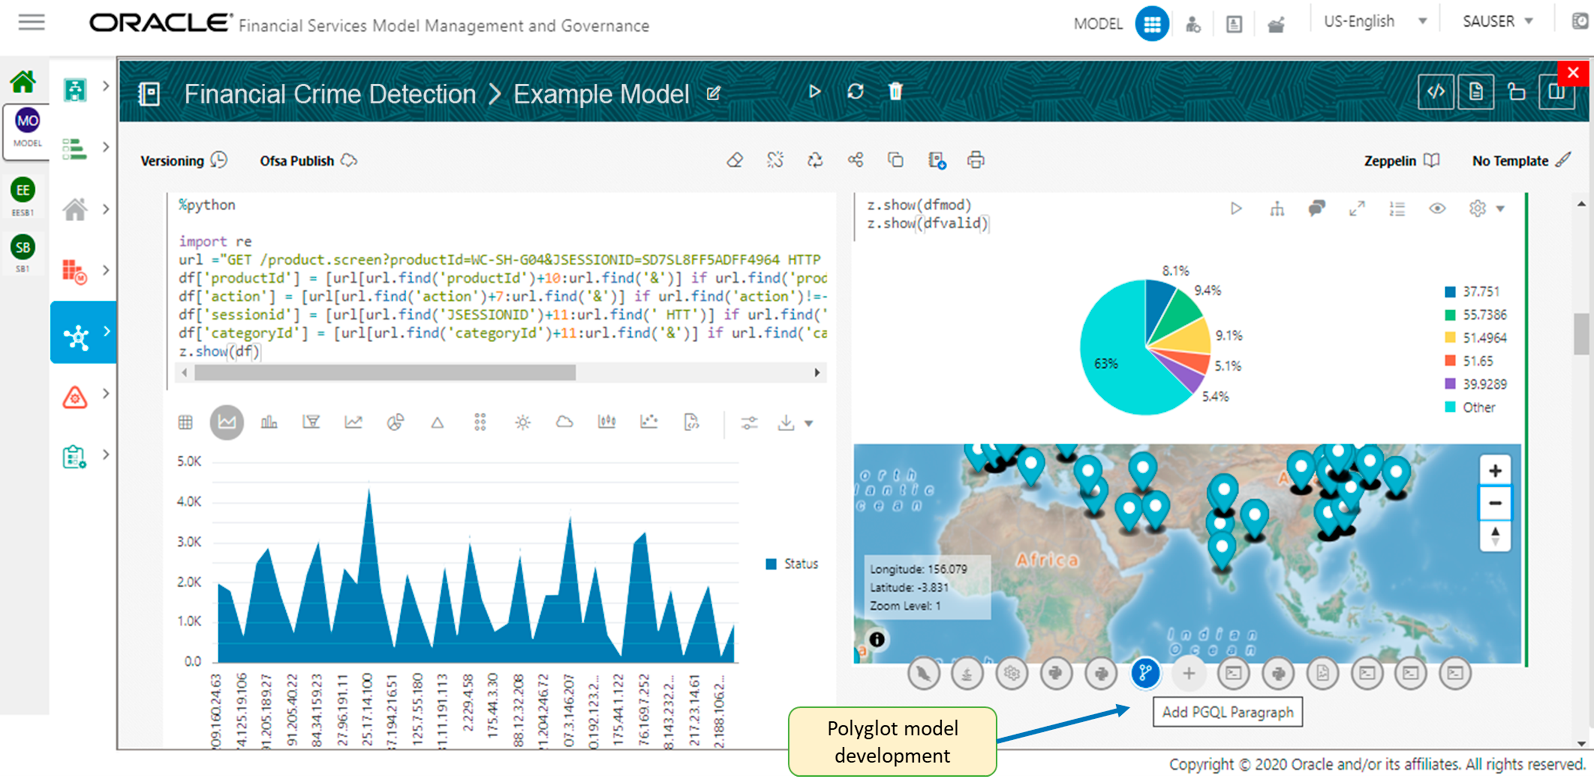Download the chart data
Viewport: 1594px width, 783px height.
[786, 423]
